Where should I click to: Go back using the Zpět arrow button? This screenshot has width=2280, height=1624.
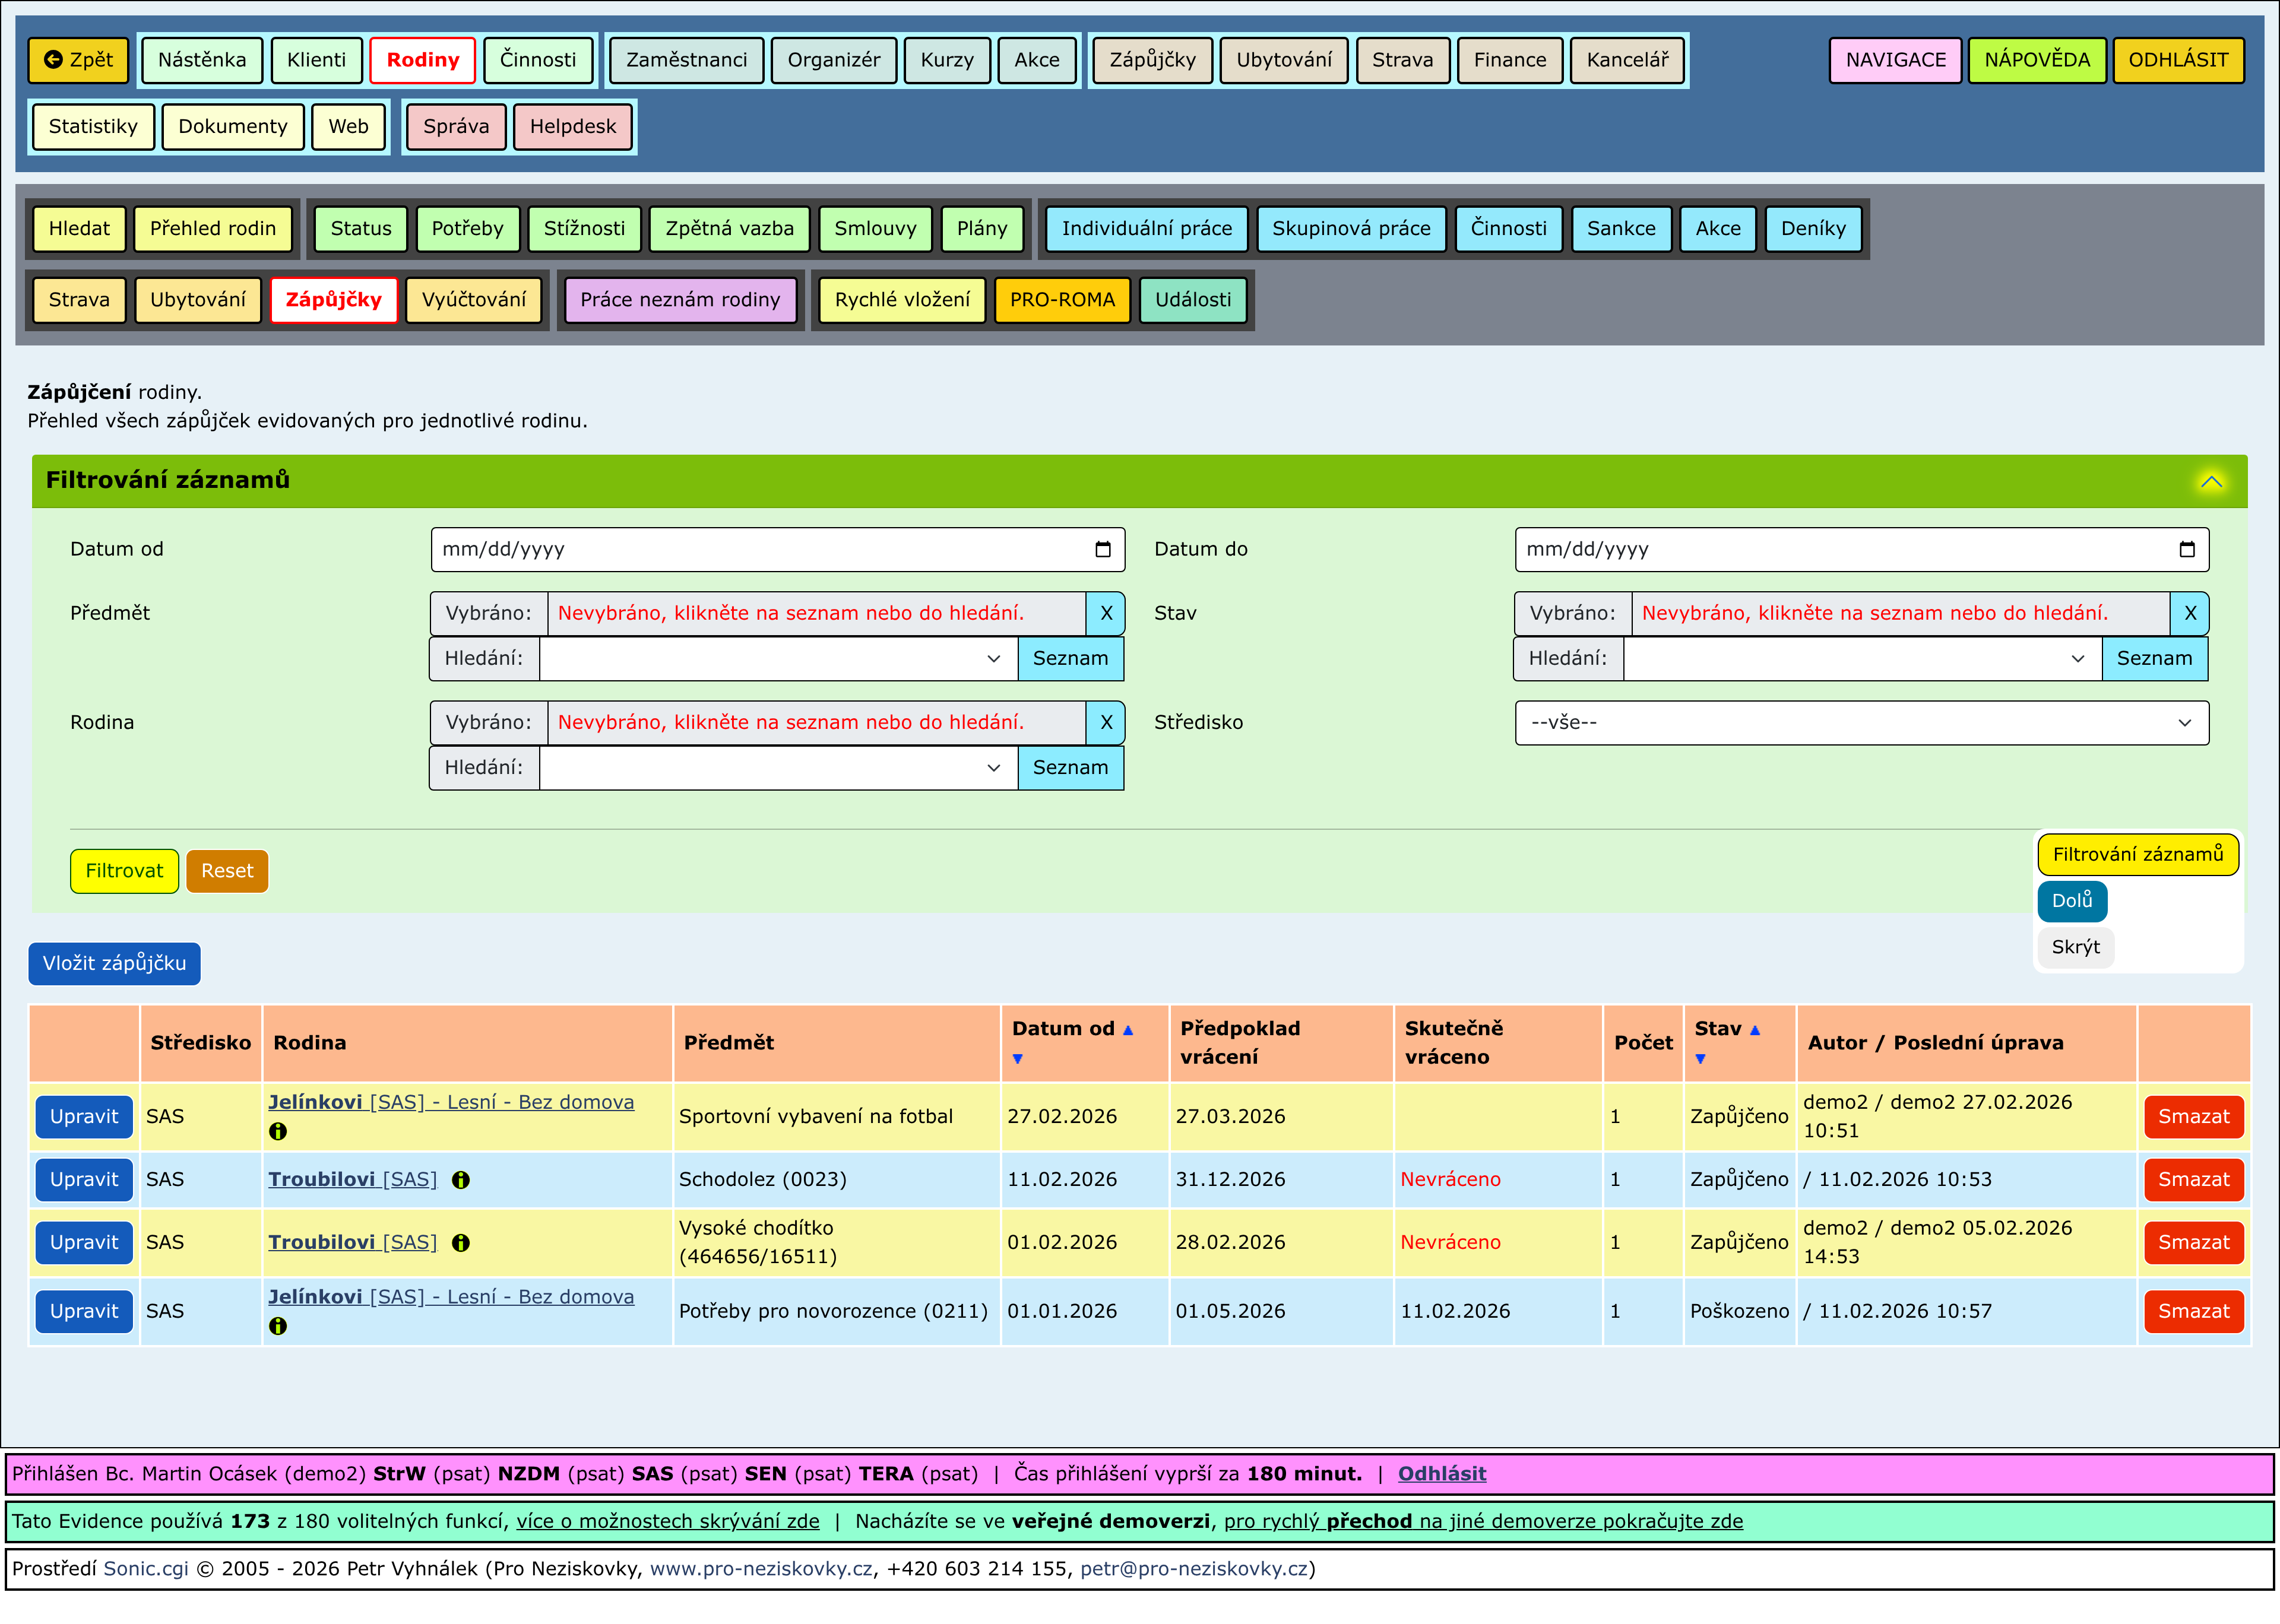pos(79,60)
